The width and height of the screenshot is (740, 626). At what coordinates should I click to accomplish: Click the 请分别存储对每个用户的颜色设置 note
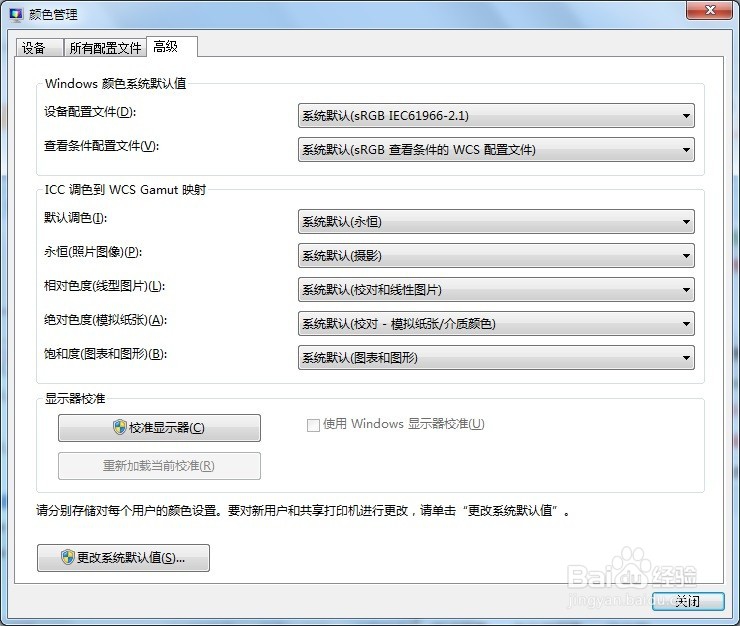click(303, 510)
